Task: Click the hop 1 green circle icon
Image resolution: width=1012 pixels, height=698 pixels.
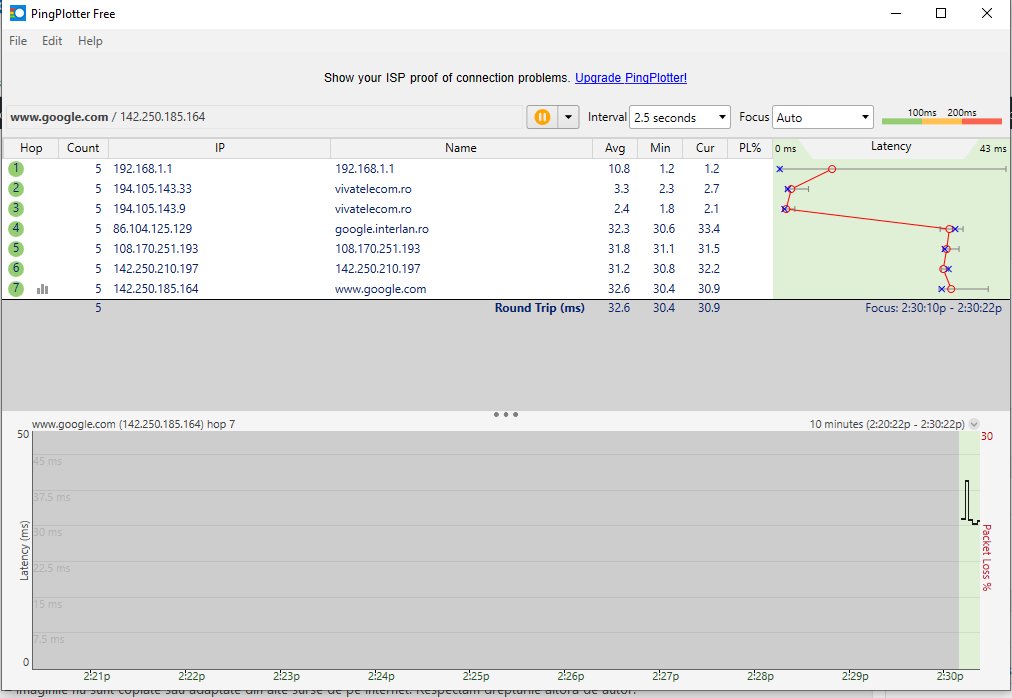Action: [x=16, y=169]
